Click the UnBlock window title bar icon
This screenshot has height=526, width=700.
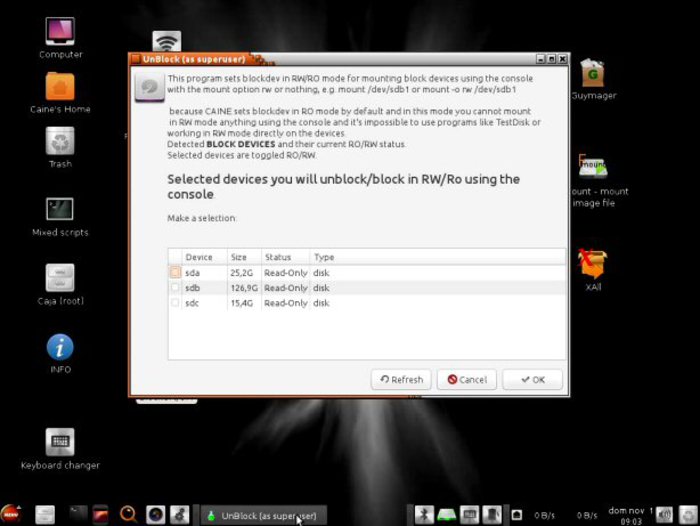[136, 59]
